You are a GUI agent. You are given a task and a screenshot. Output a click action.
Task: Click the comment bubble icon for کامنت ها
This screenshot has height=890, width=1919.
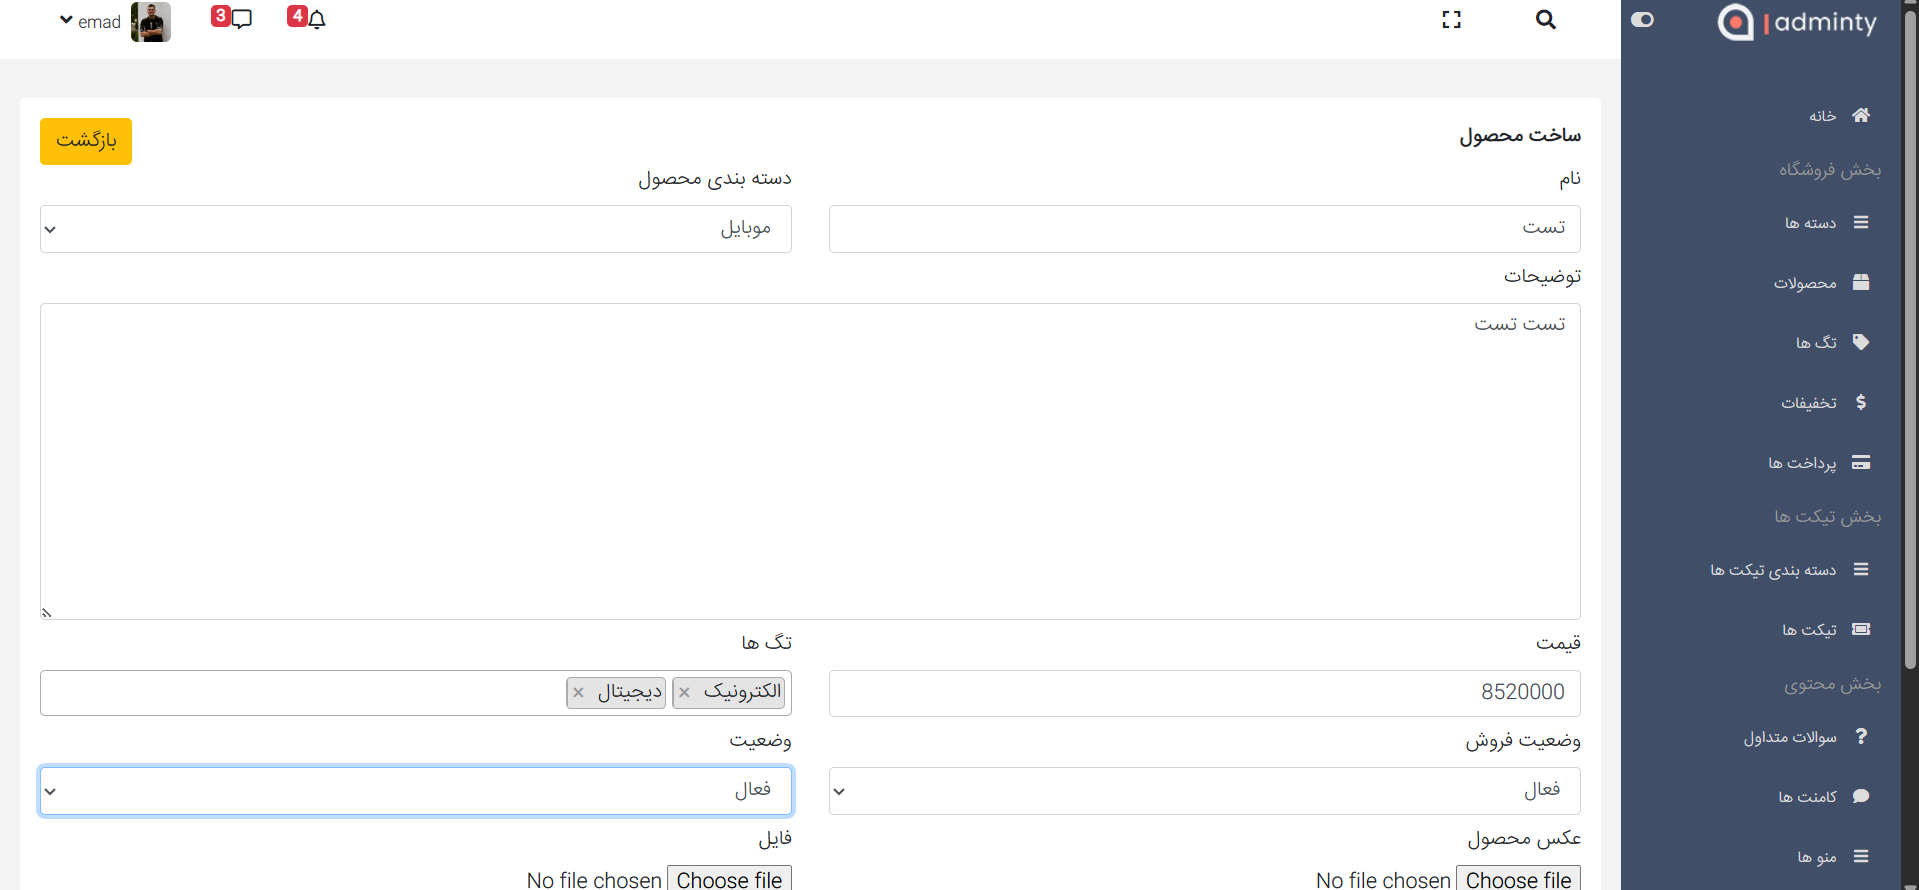point(1860,796)
